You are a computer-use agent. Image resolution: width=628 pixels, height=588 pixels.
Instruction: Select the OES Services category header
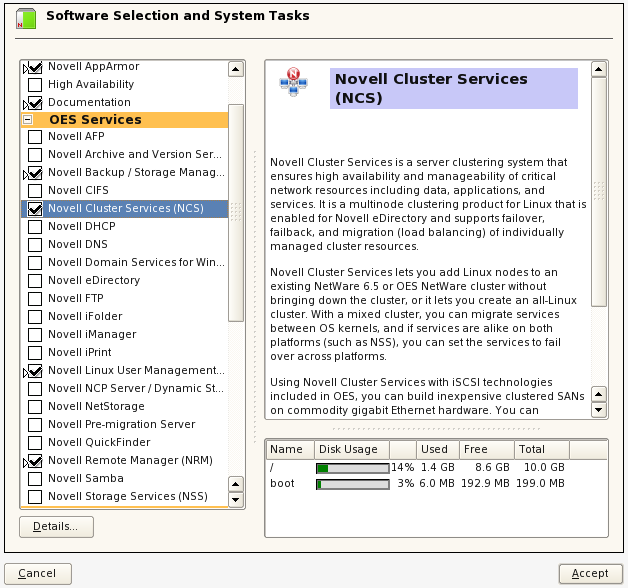coord(124,120)
